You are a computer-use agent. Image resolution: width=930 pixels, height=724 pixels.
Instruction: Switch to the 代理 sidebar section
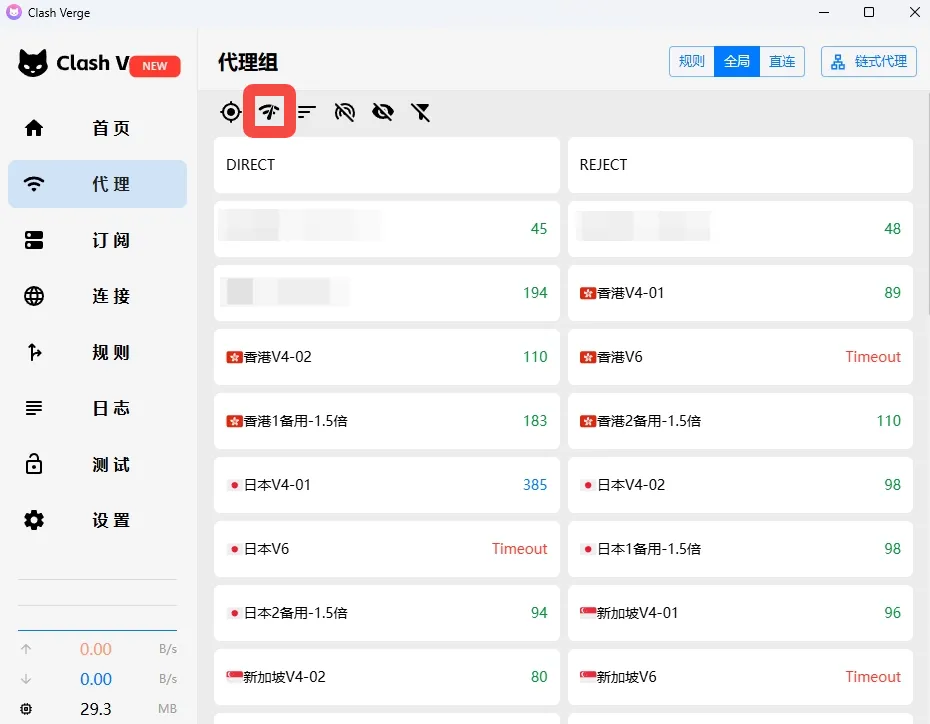point(97,184)
